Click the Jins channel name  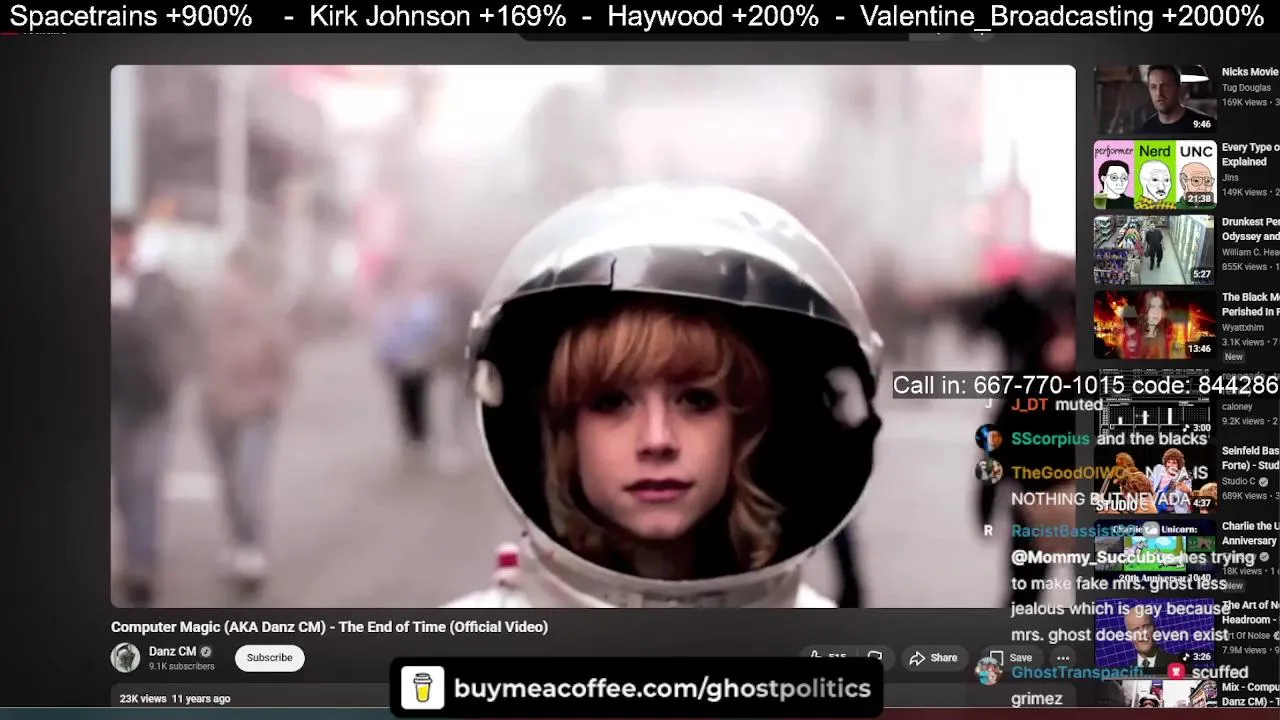point(1230,177)
